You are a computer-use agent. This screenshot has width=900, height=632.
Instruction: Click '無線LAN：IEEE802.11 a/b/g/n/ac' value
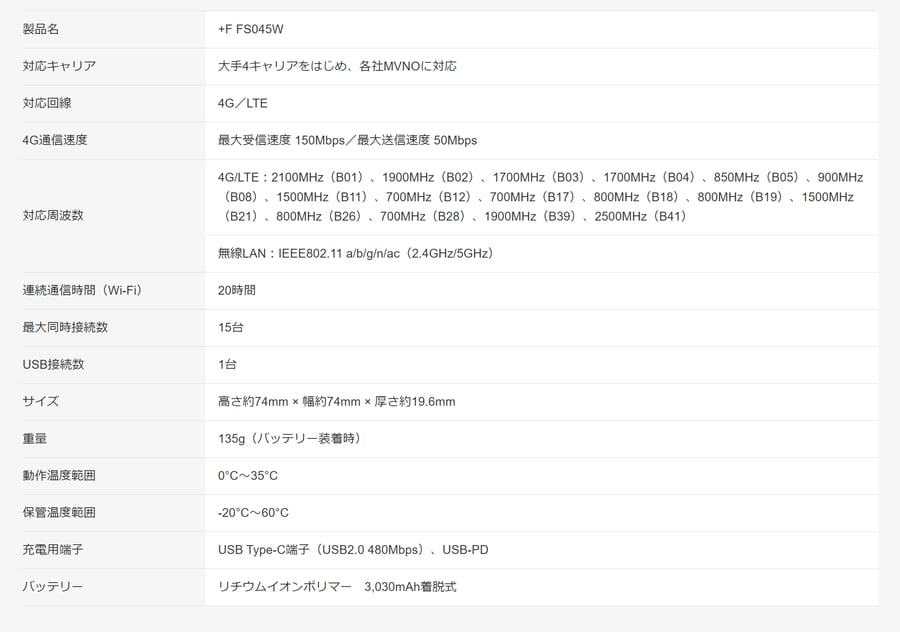pyautogui.click(x=355, y=253)
